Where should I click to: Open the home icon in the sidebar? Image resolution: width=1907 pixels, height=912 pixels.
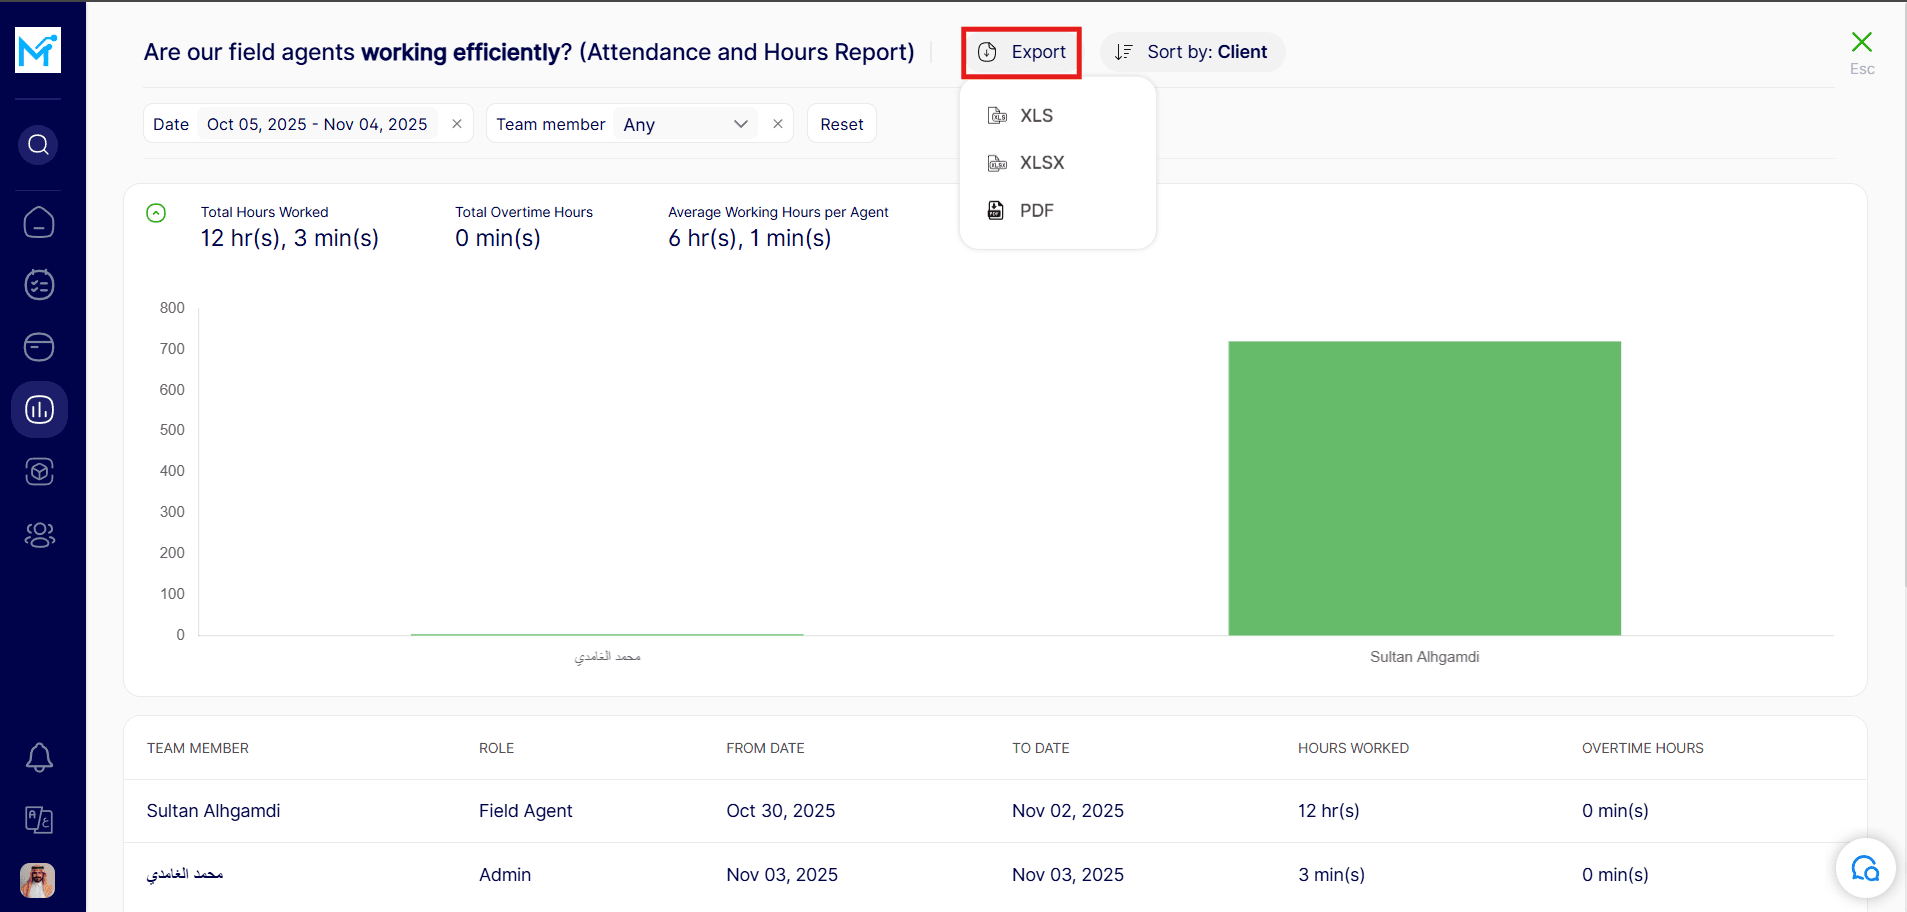39,222
